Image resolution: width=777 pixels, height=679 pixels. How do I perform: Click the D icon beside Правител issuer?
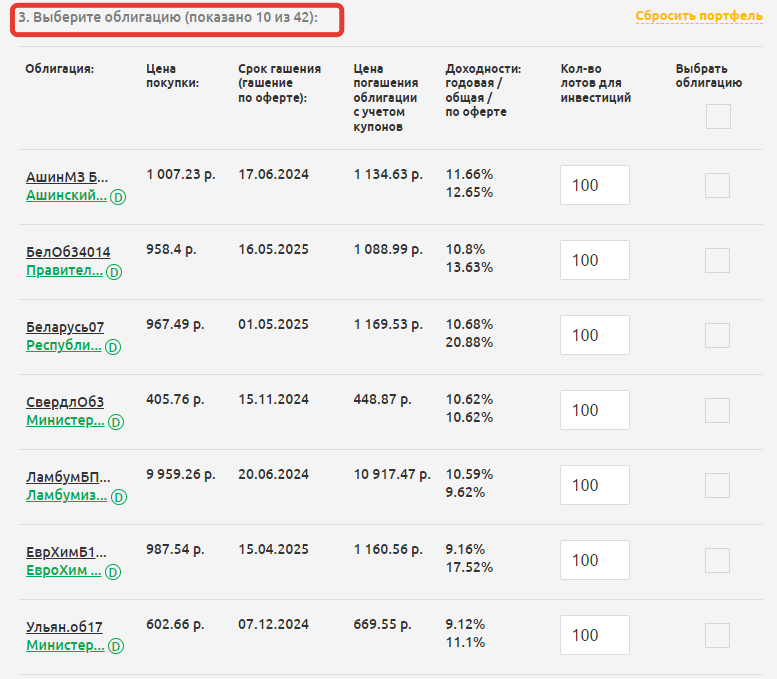coord(114,272)
